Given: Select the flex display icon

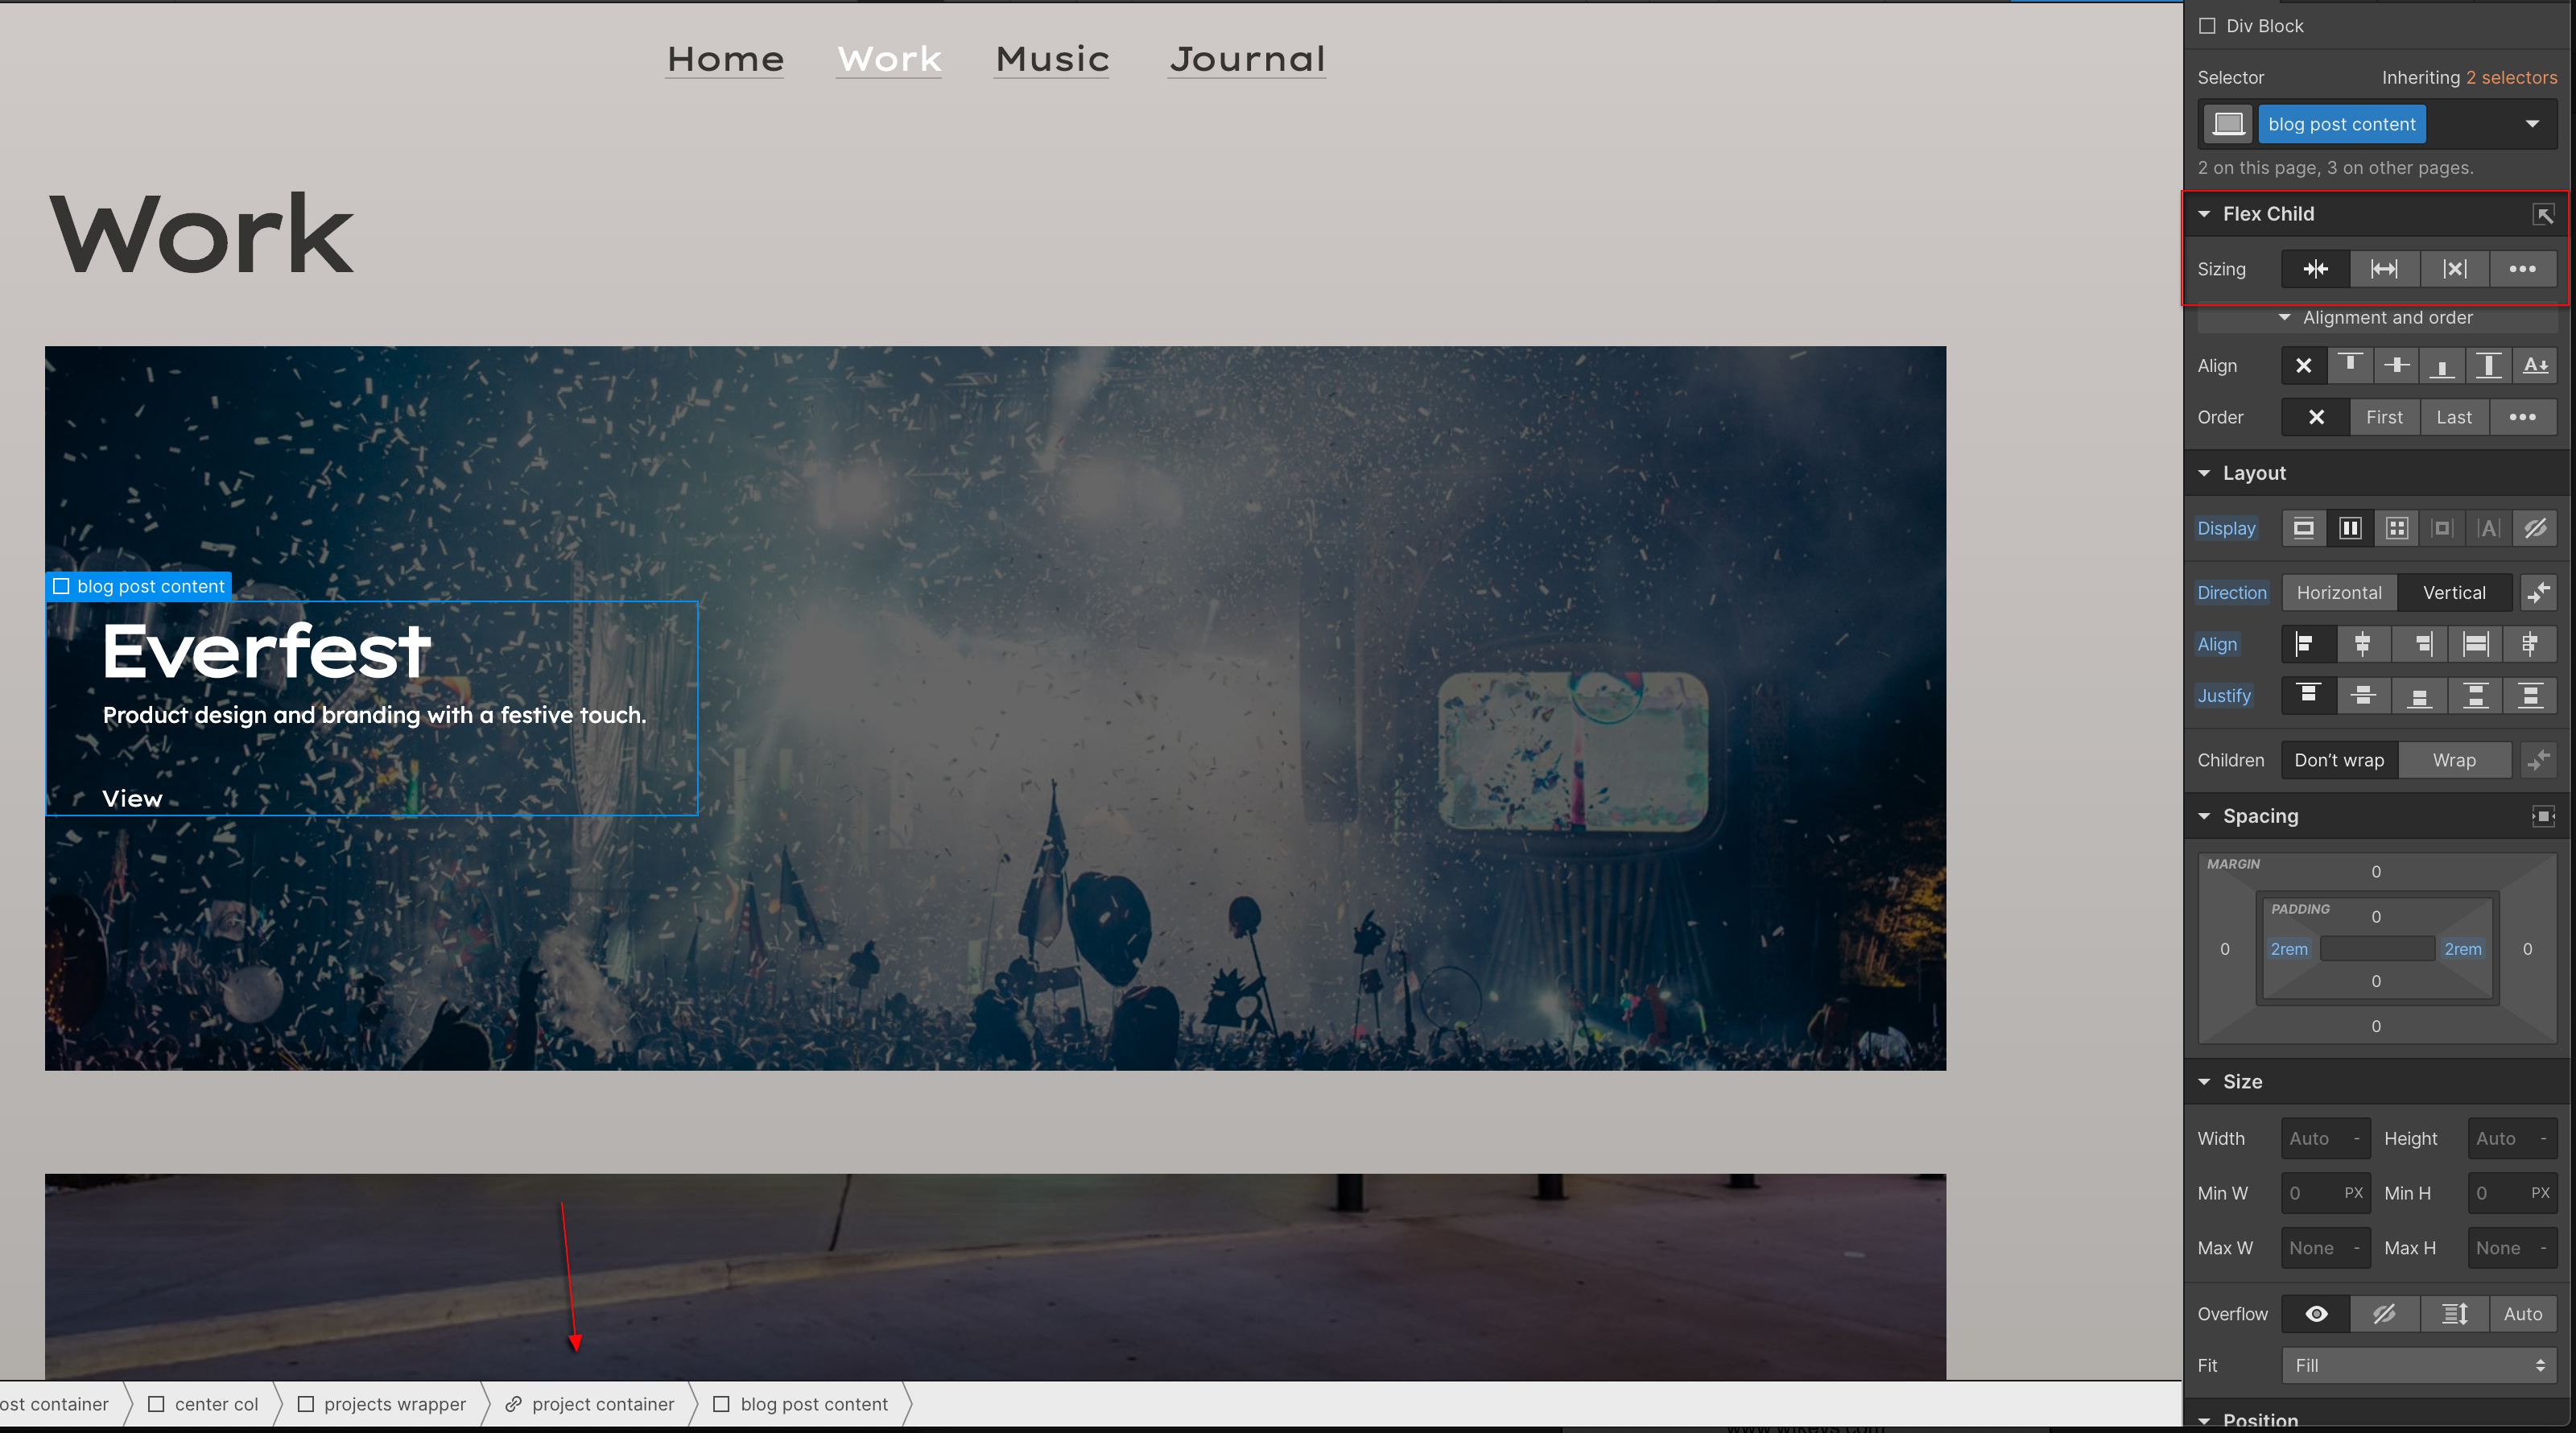Looking at the screenshot, I should tap(2350, 528).
